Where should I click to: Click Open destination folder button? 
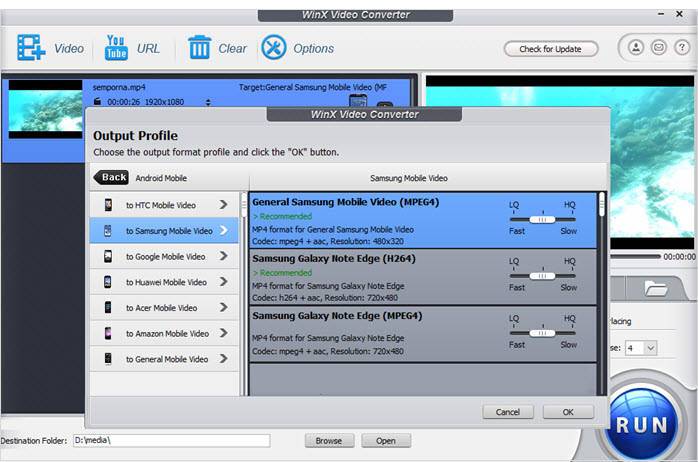pyautogui.click(x=386, y=441)
